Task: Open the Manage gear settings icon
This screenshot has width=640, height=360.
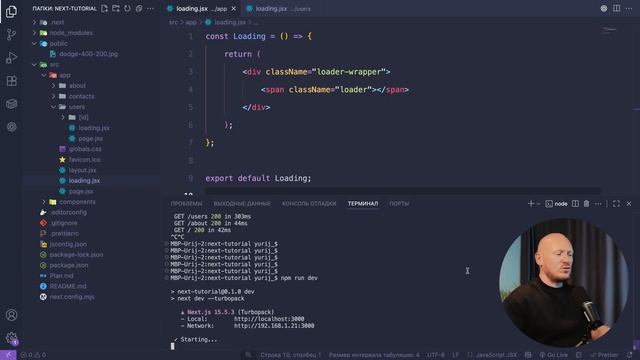Action: click(x=11, y=338)
